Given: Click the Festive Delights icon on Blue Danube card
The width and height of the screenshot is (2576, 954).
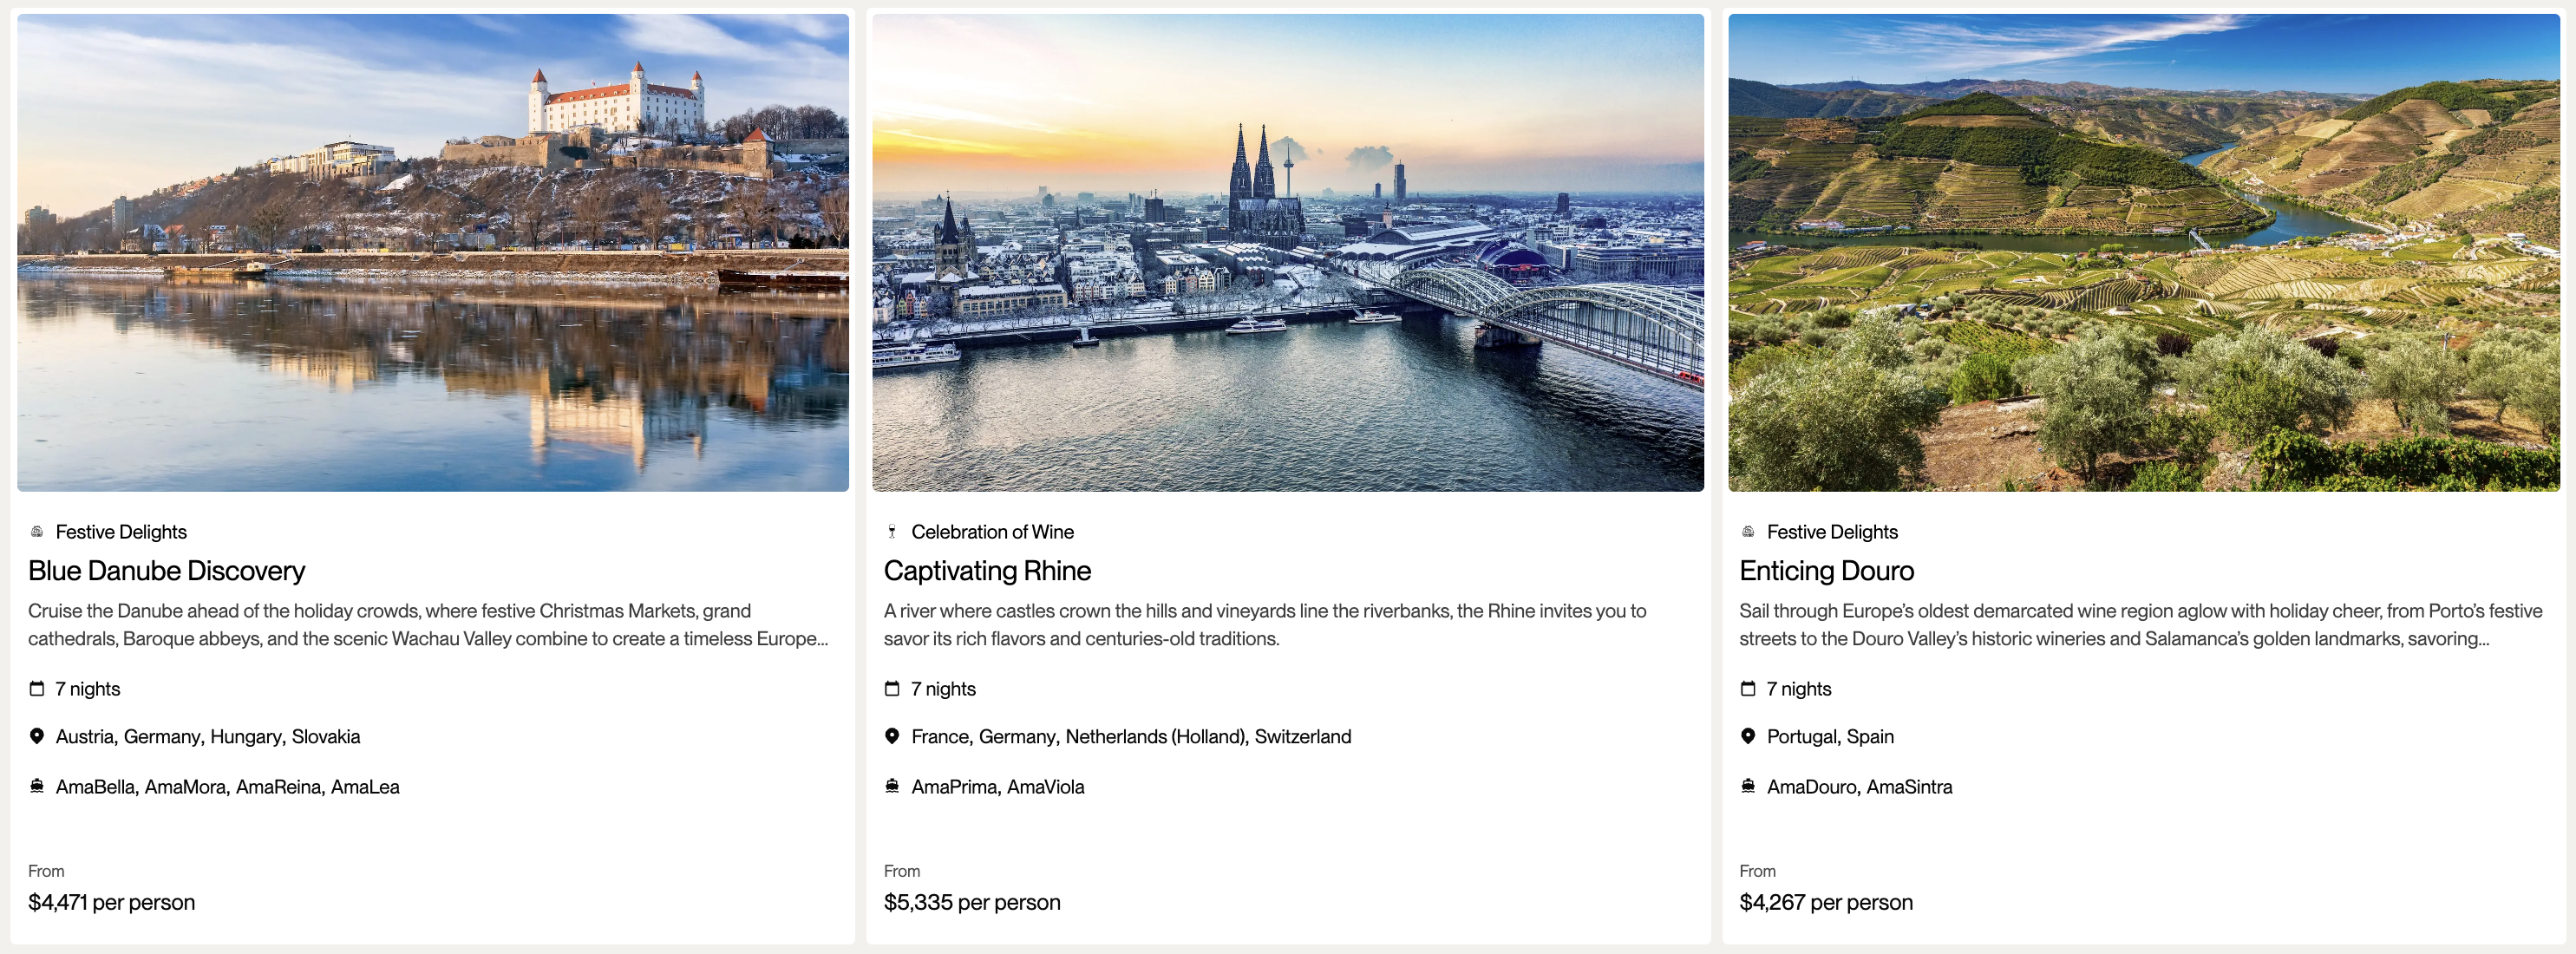Looking at the screenshot, I should pyautogui.click(x=37, y=532).
